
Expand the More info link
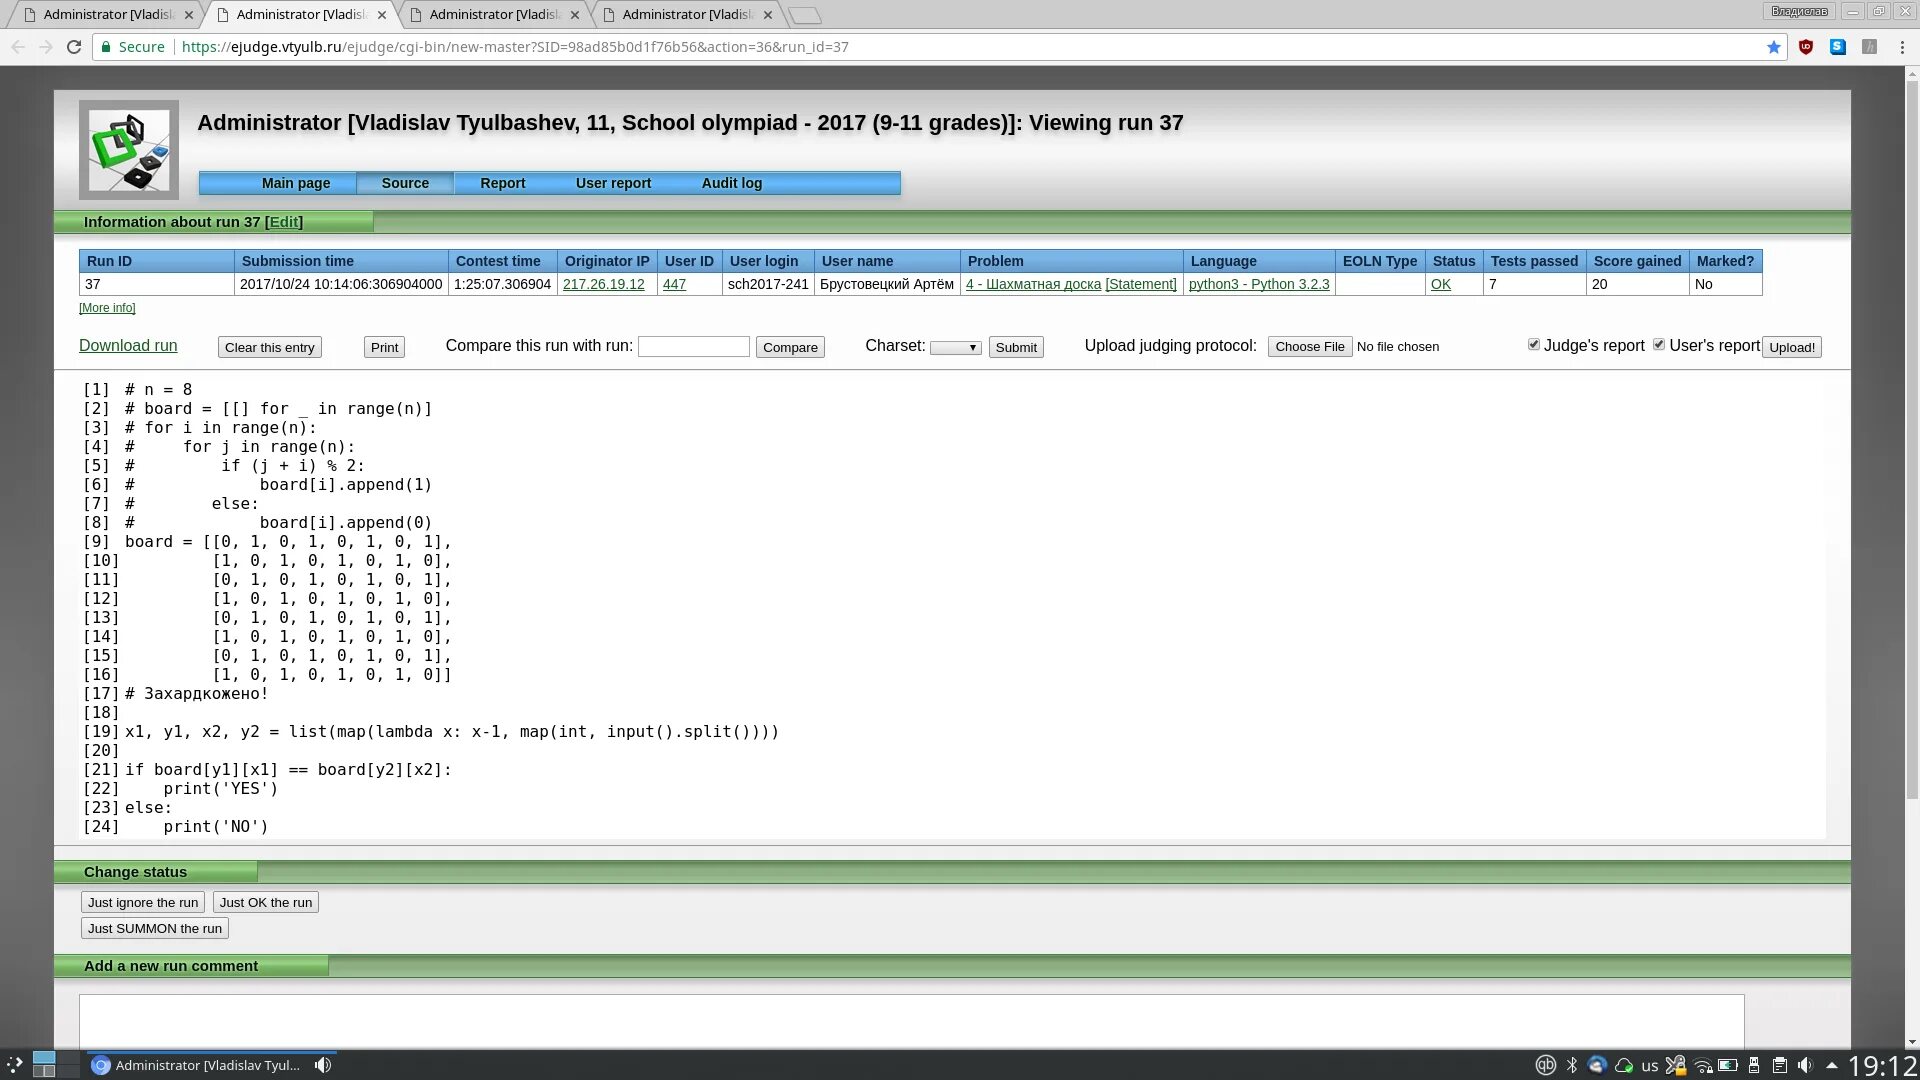pyautogui.click(x=107, y=308)
